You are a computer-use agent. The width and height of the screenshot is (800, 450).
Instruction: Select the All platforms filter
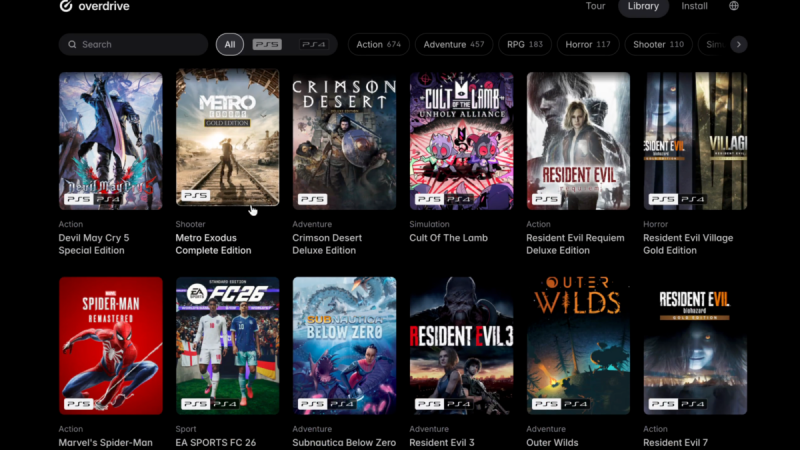click(230, 44)
